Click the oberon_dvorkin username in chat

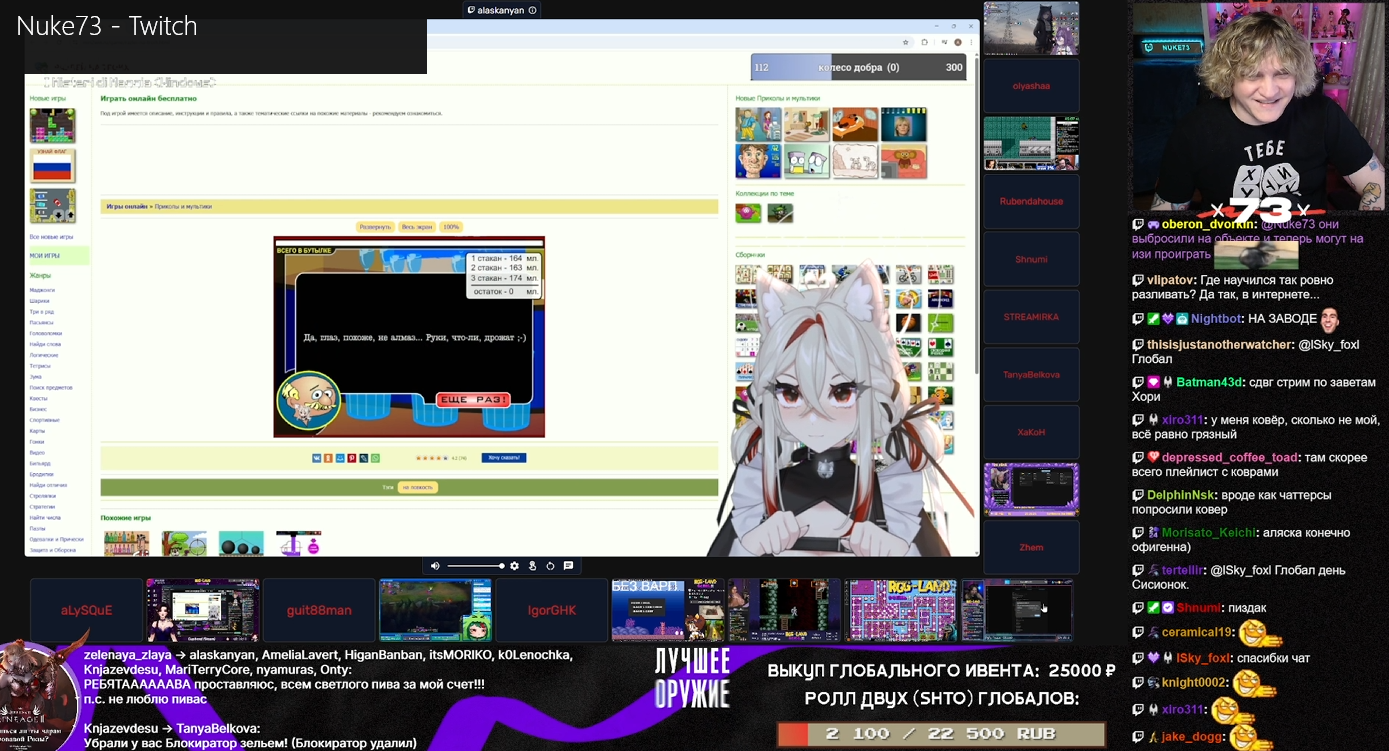tap(1210, 225)
